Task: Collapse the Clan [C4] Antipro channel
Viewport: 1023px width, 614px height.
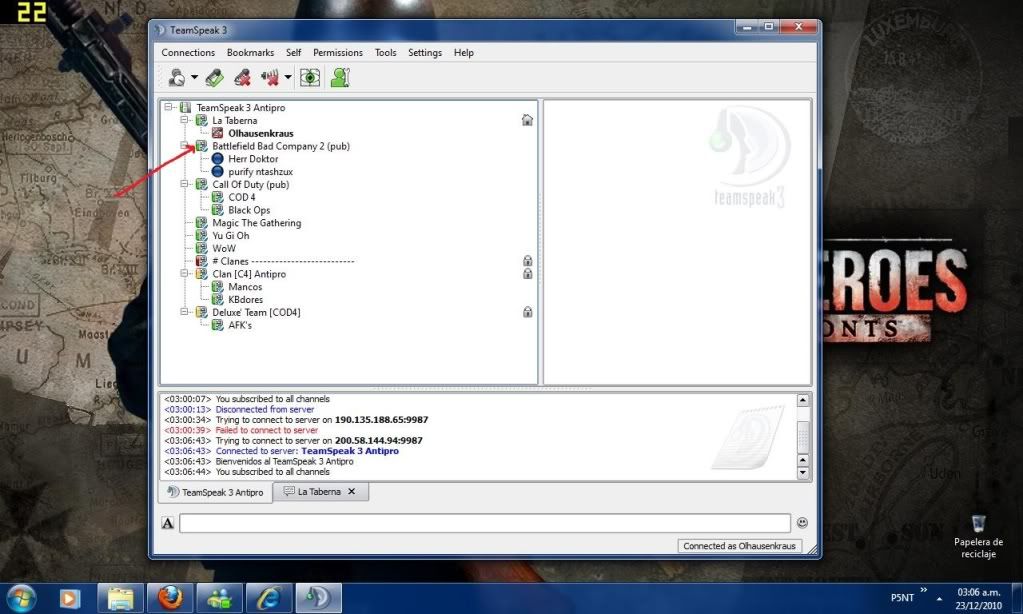Action: point(184,273)
